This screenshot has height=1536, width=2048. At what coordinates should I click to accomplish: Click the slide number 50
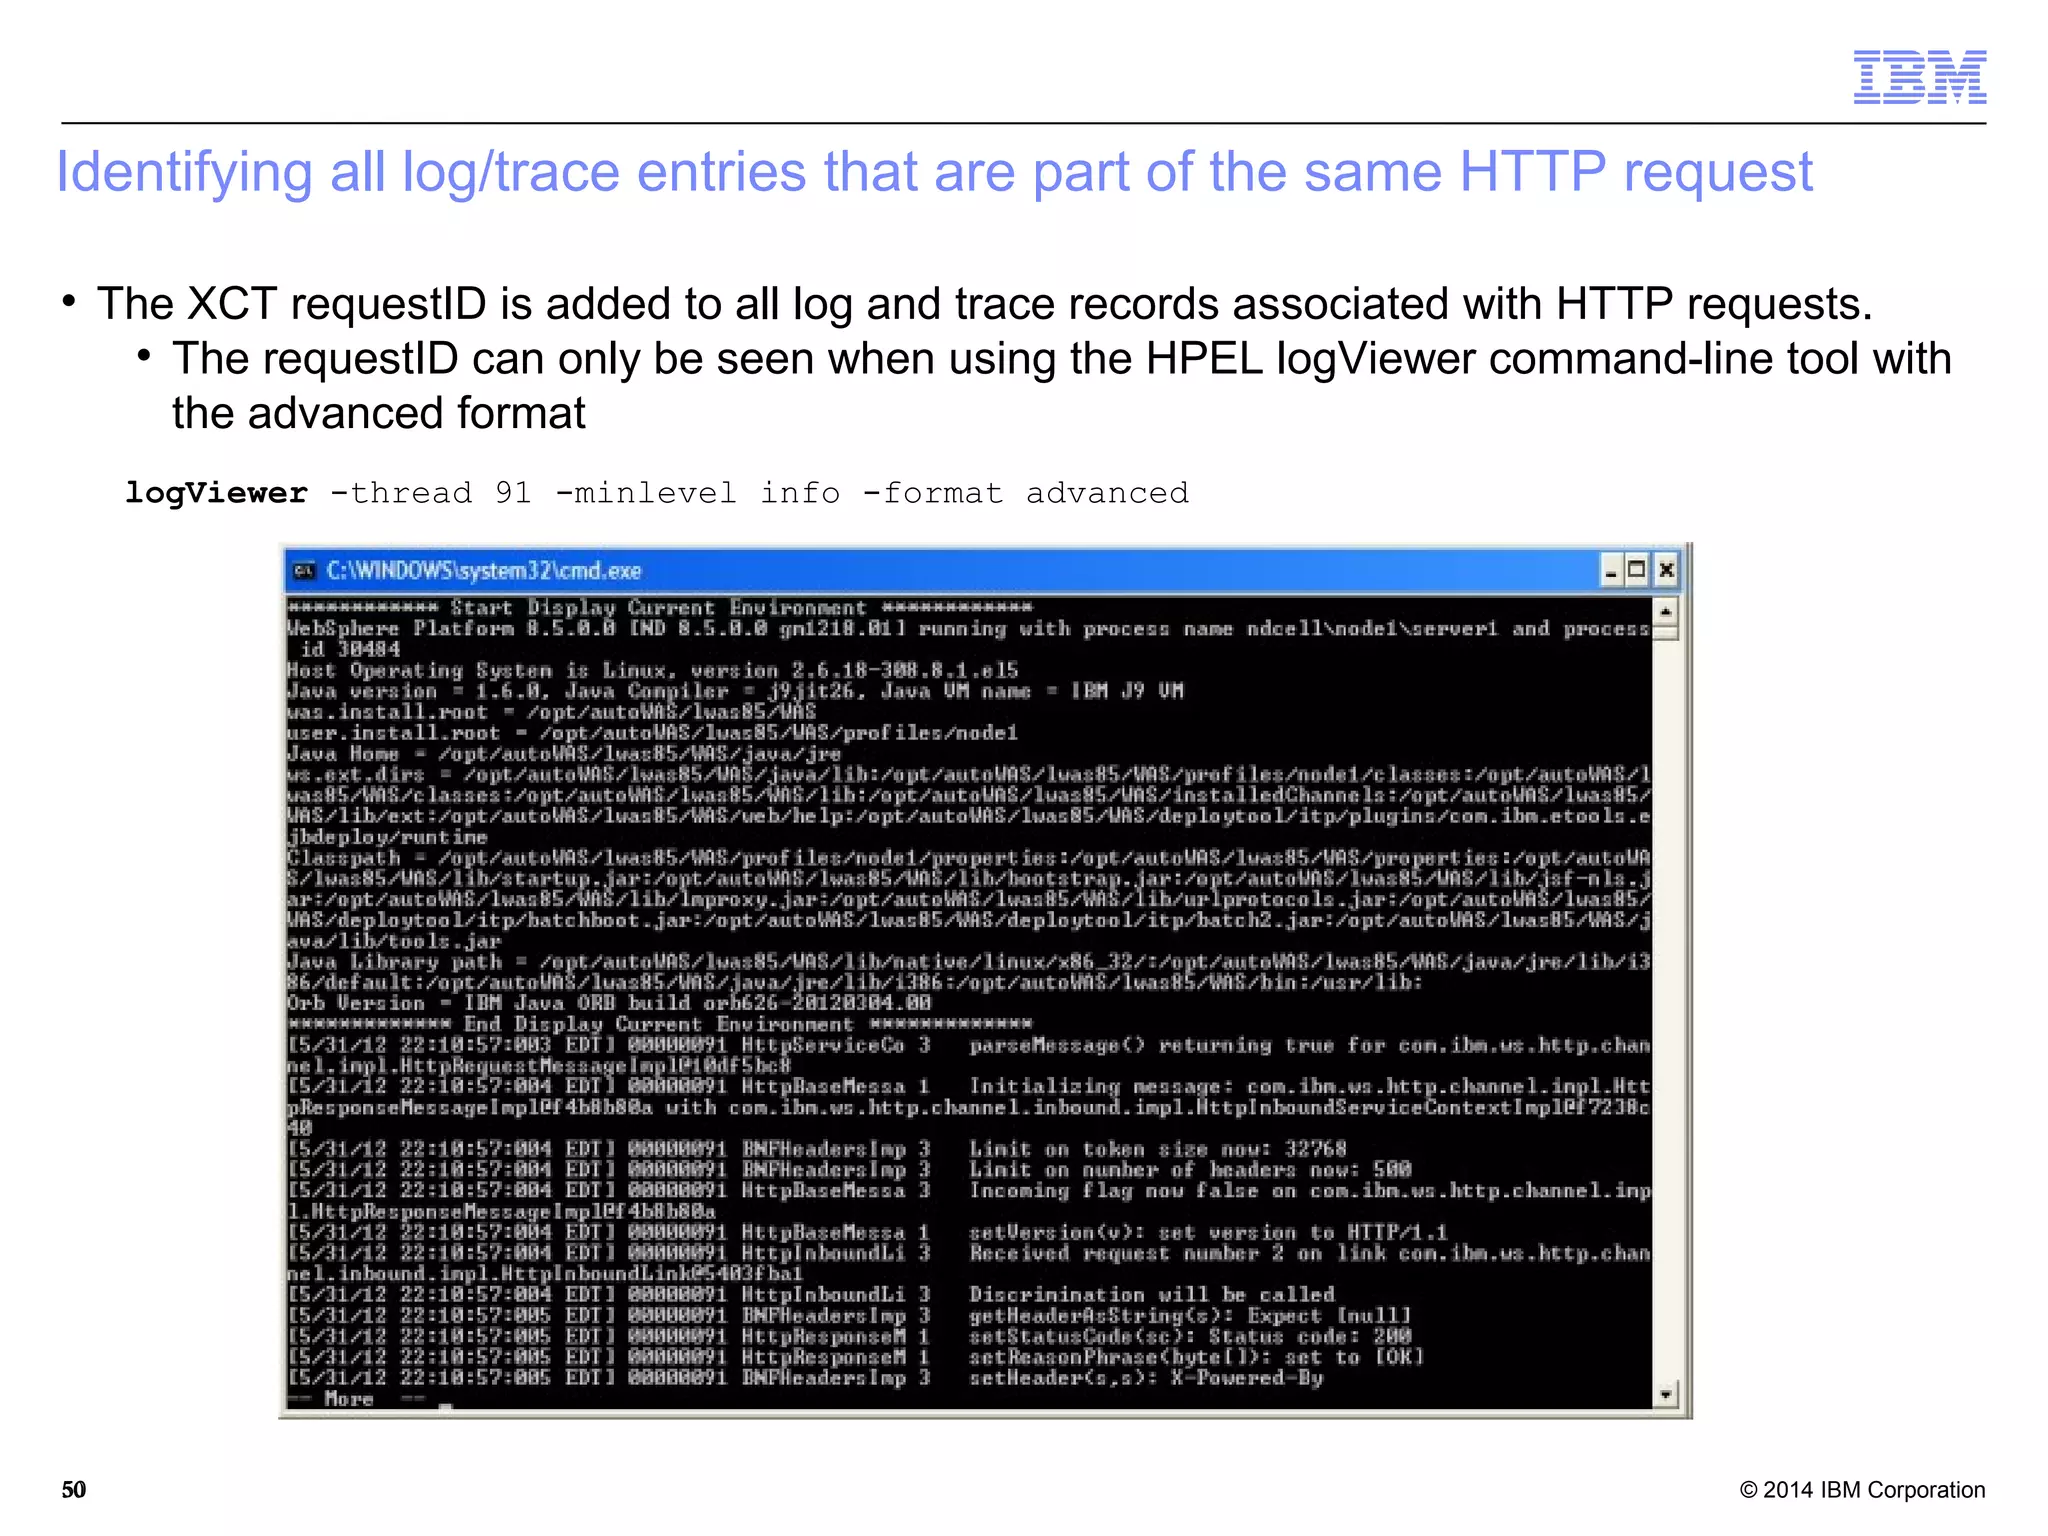coord(74,1490)
